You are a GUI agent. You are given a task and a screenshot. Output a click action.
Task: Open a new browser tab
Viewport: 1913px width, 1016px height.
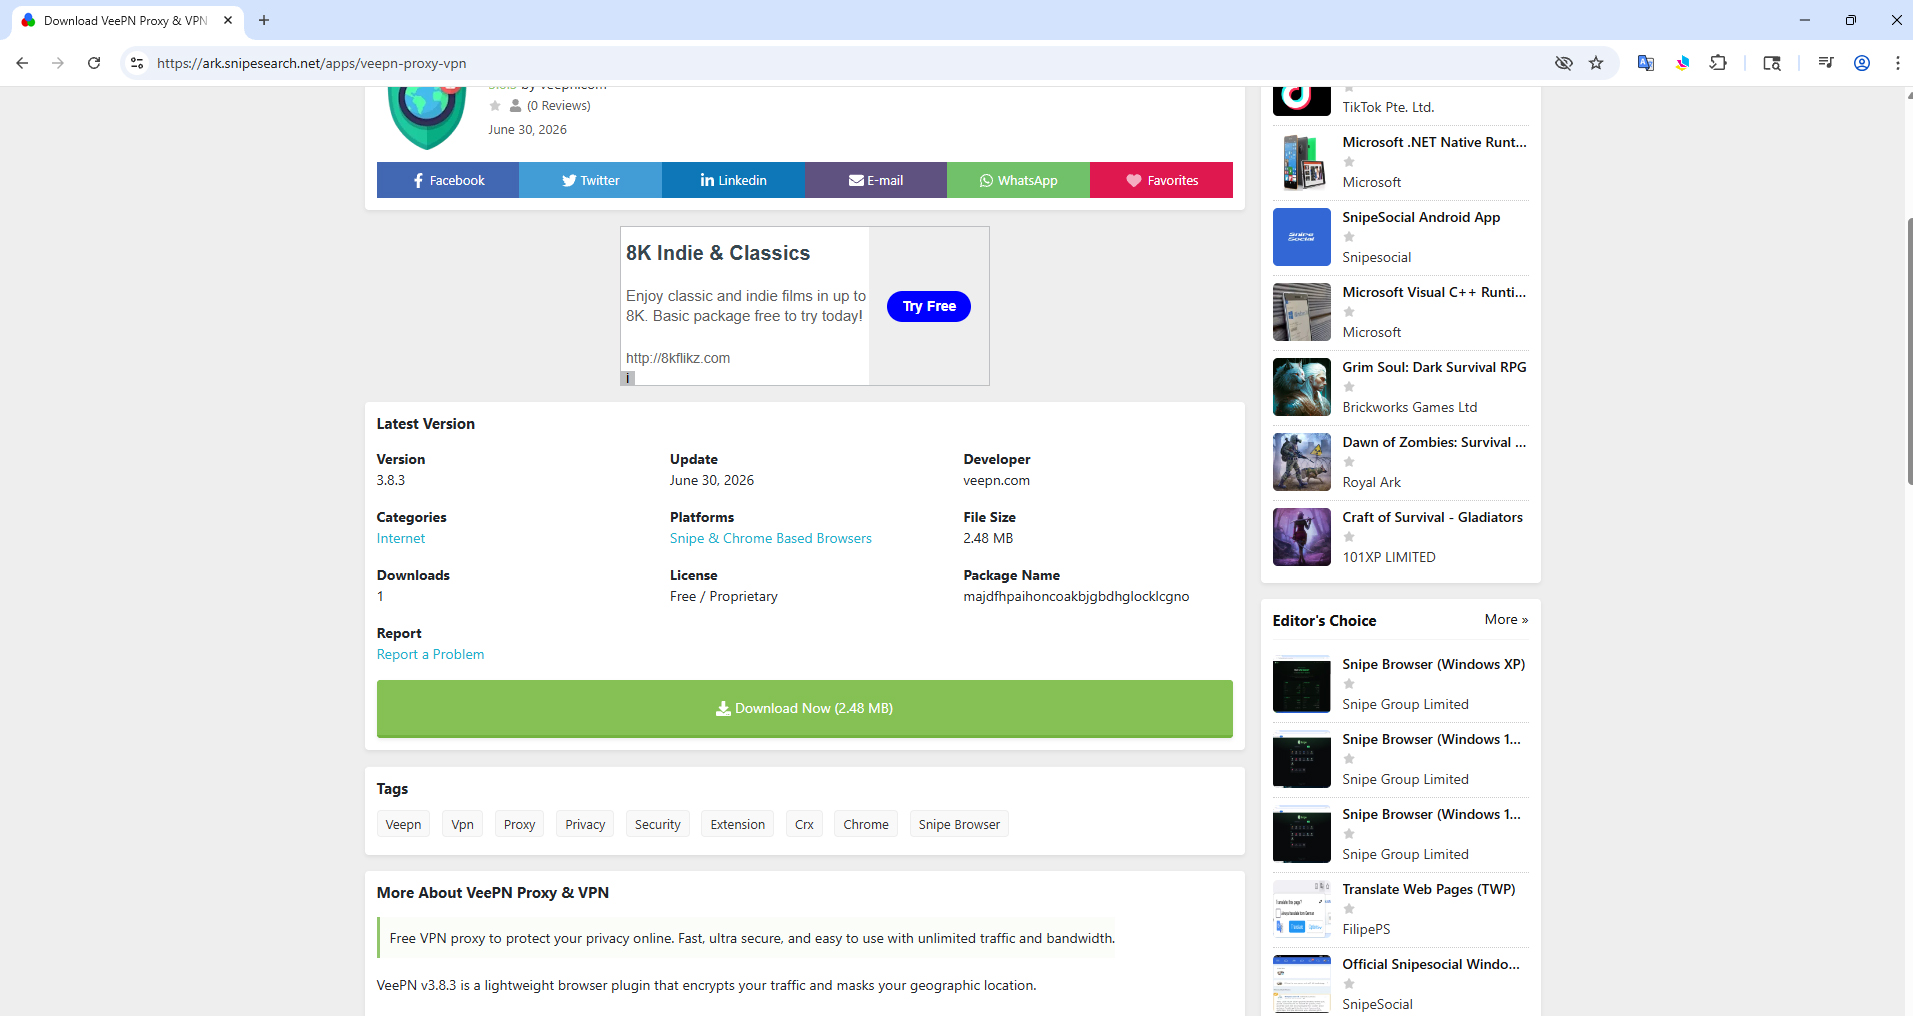pyautogui.click(x=264, y=20)
